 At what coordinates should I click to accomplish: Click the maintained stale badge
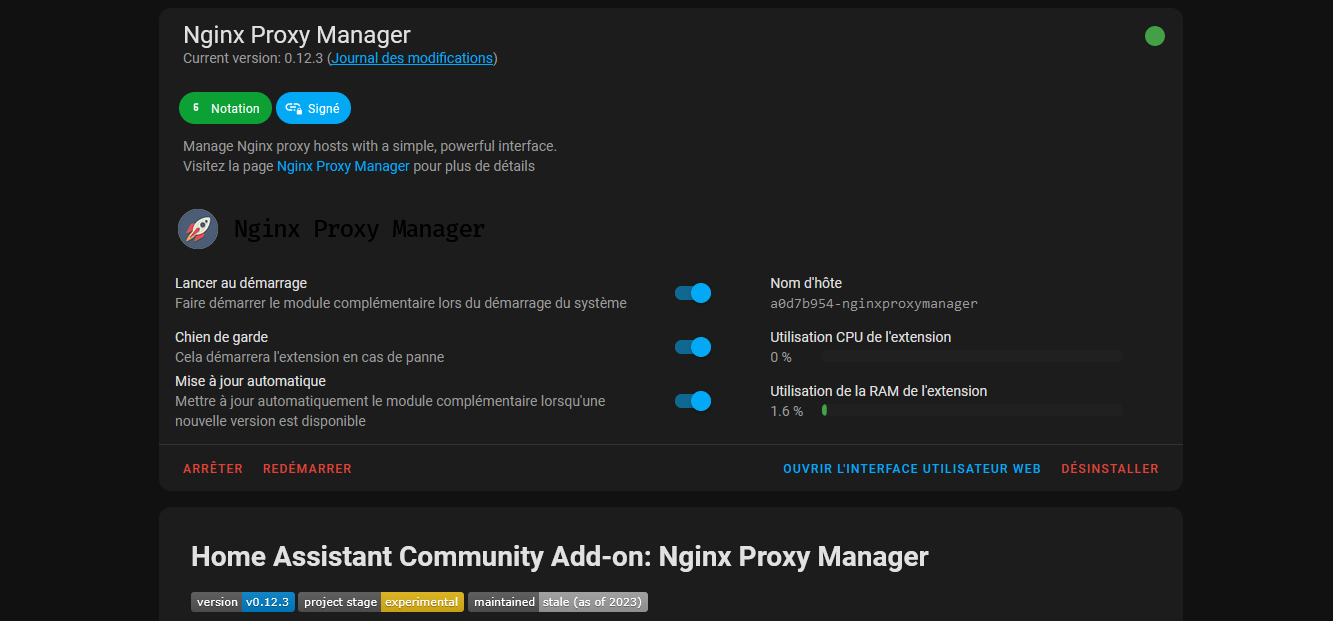click(558, 602)
